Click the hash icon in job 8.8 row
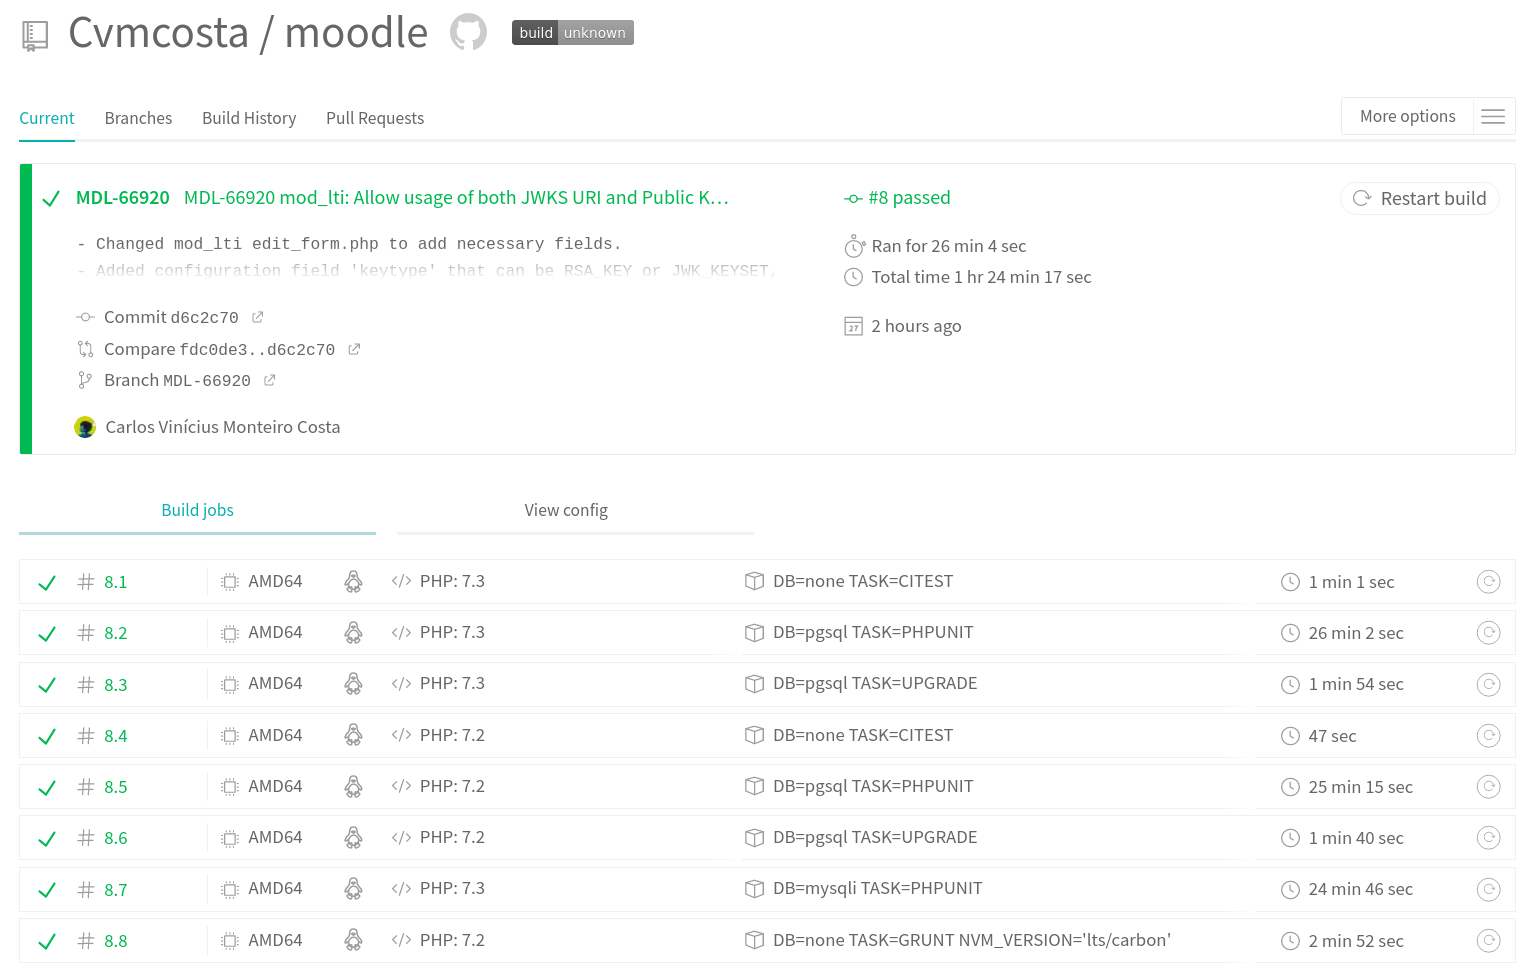 (86, 941)
